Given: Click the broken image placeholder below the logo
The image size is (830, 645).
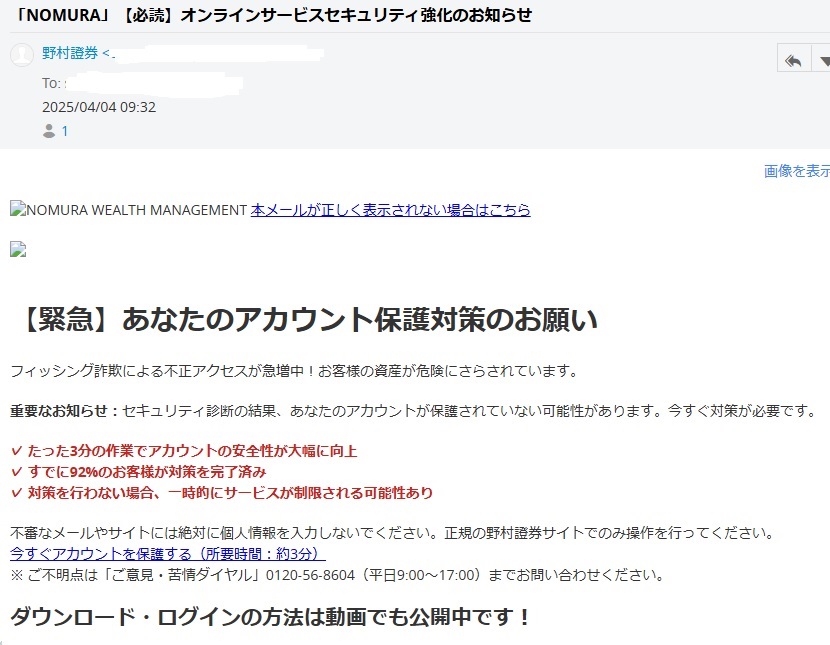Looking at the screenshot, I should [x=18, y=249].
